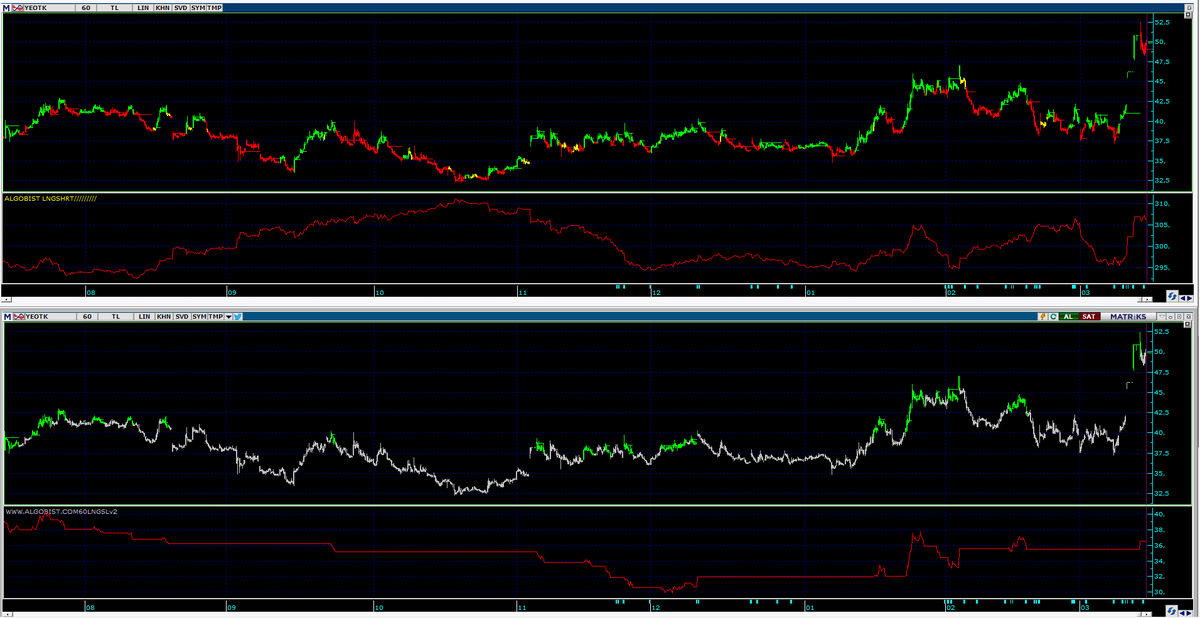
Task: Change the 60 period setting in top chart
Action: (86, 8)
